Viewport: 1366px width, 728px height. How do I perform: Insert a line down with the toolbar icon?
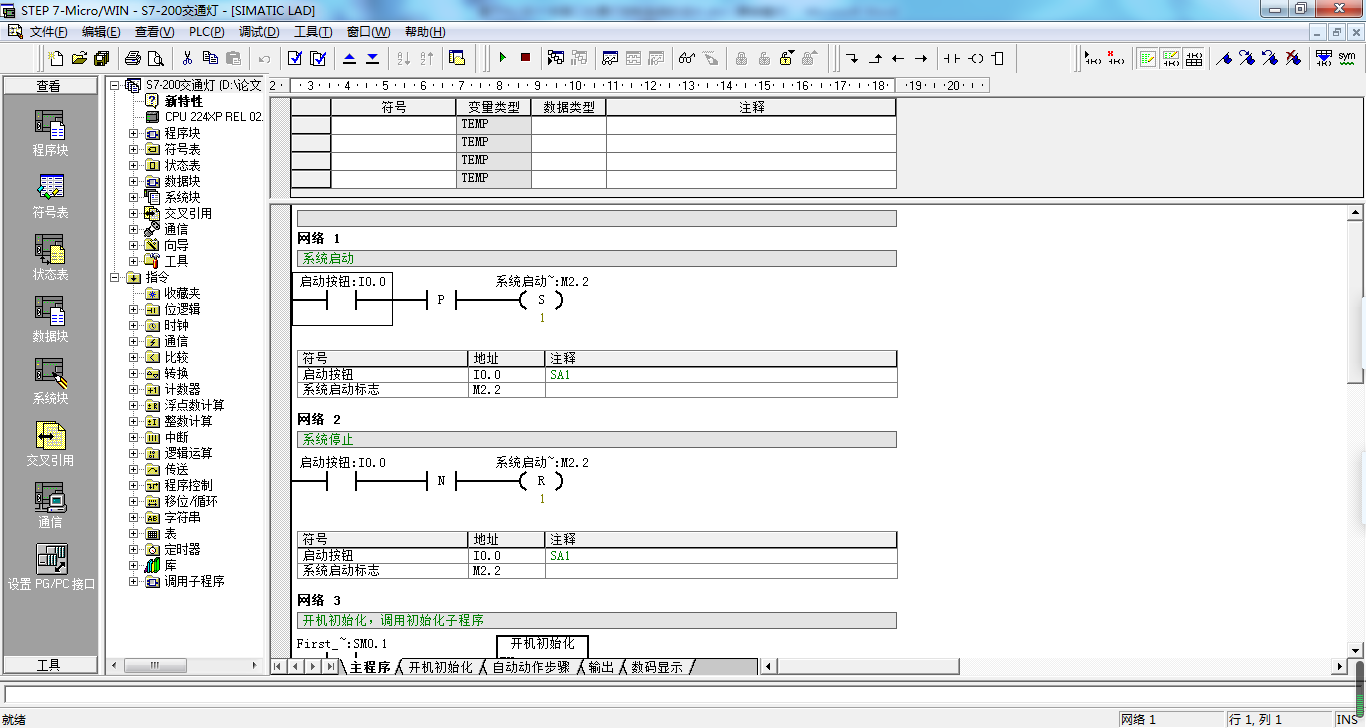click(852, 58)
